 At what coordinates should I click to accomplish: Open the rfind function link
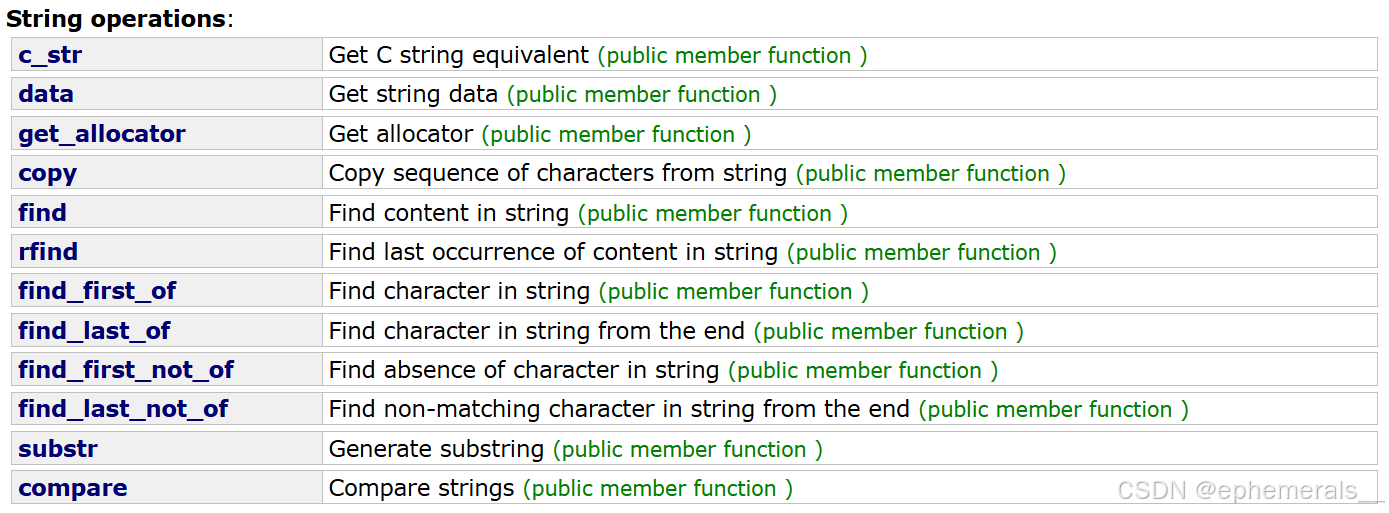click(x=48, y=252)
